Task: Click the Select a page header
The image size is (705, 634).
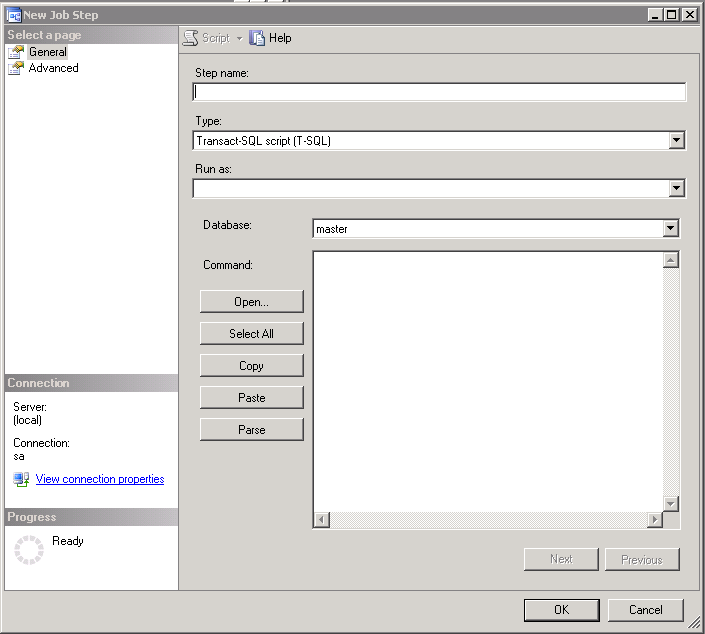Action: click(x=91, y=35)
